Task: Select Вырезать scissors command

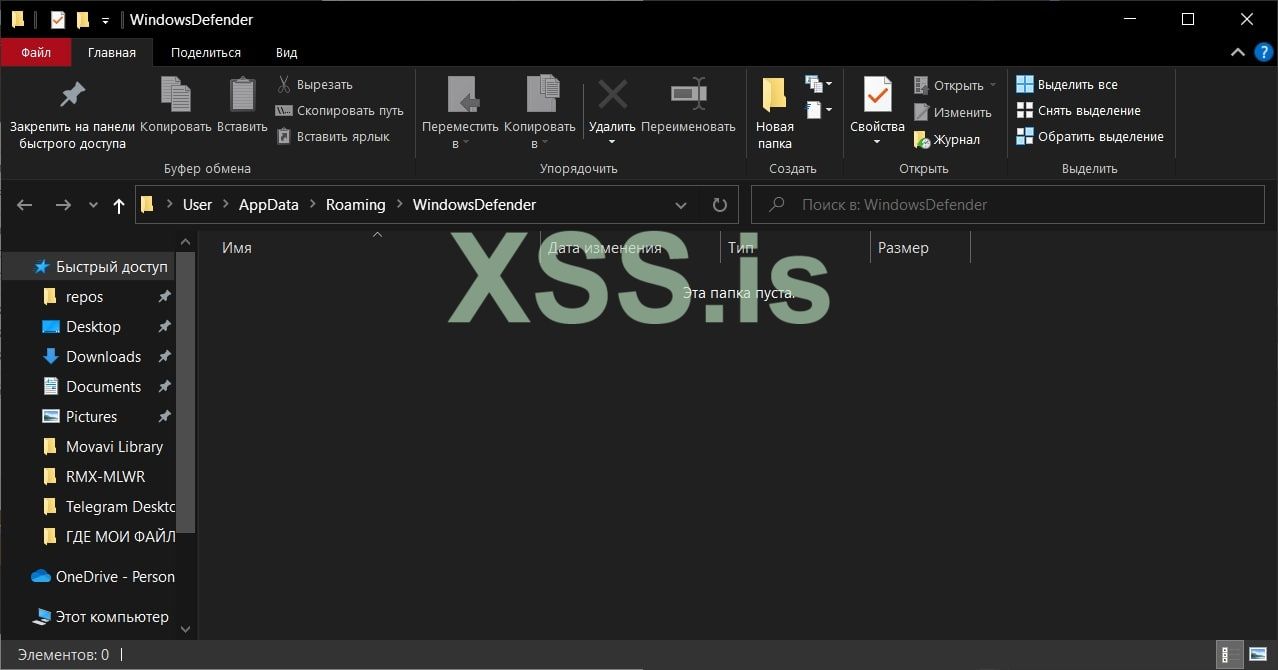Action: pyautogui.click(x=314, y=85)
